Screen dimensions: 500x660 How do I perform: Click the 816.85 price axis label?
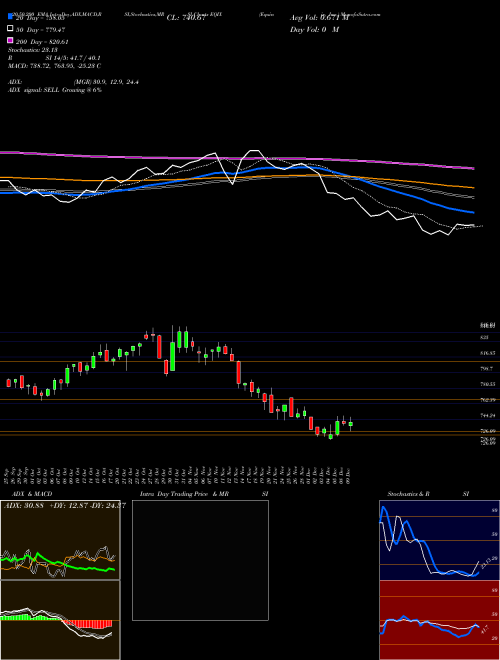(488, 353)
